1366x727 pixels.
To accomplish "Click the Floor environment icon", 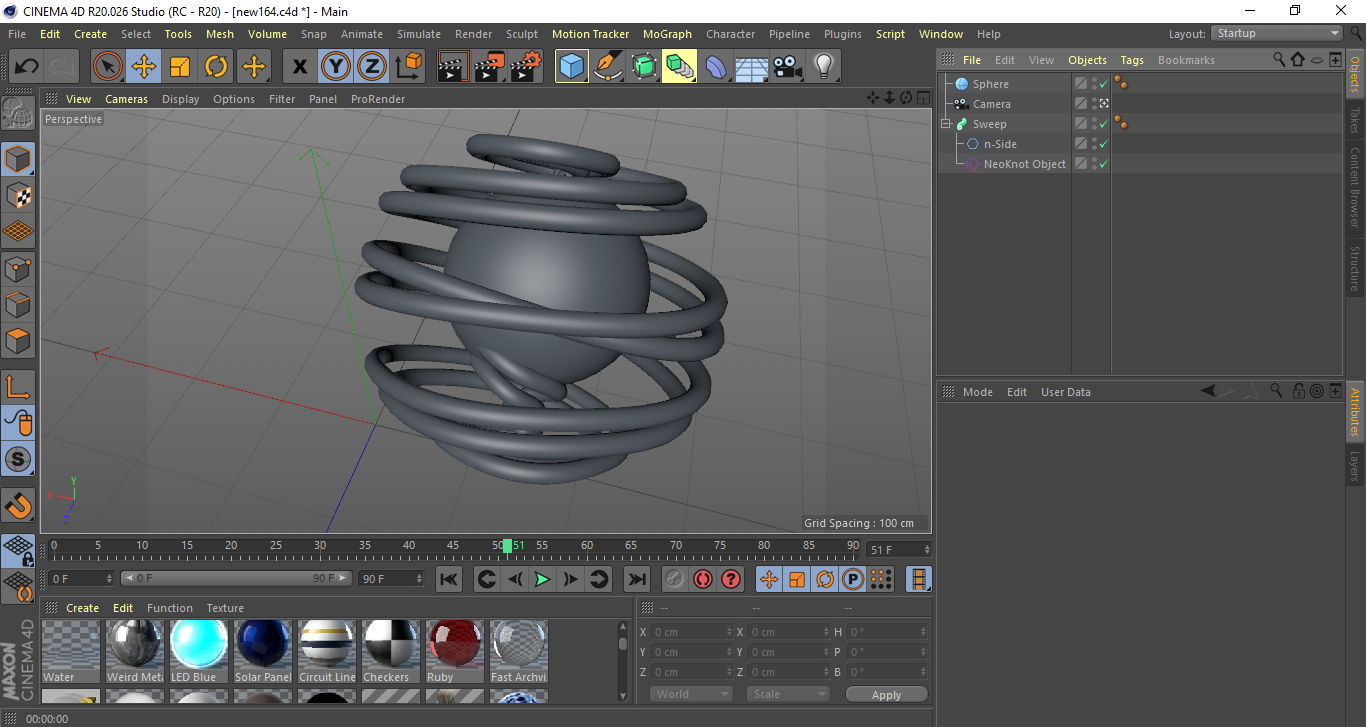I will click(752, 67).
